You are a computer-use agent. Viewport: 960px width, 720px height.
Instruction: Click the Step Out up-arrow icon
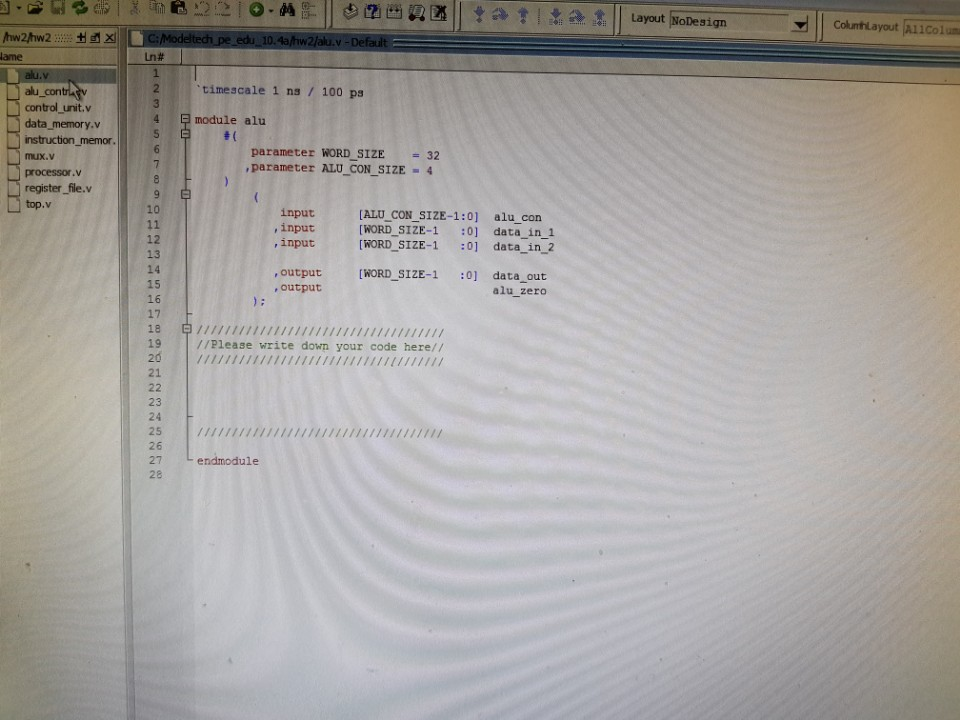(x=523, y=15)
